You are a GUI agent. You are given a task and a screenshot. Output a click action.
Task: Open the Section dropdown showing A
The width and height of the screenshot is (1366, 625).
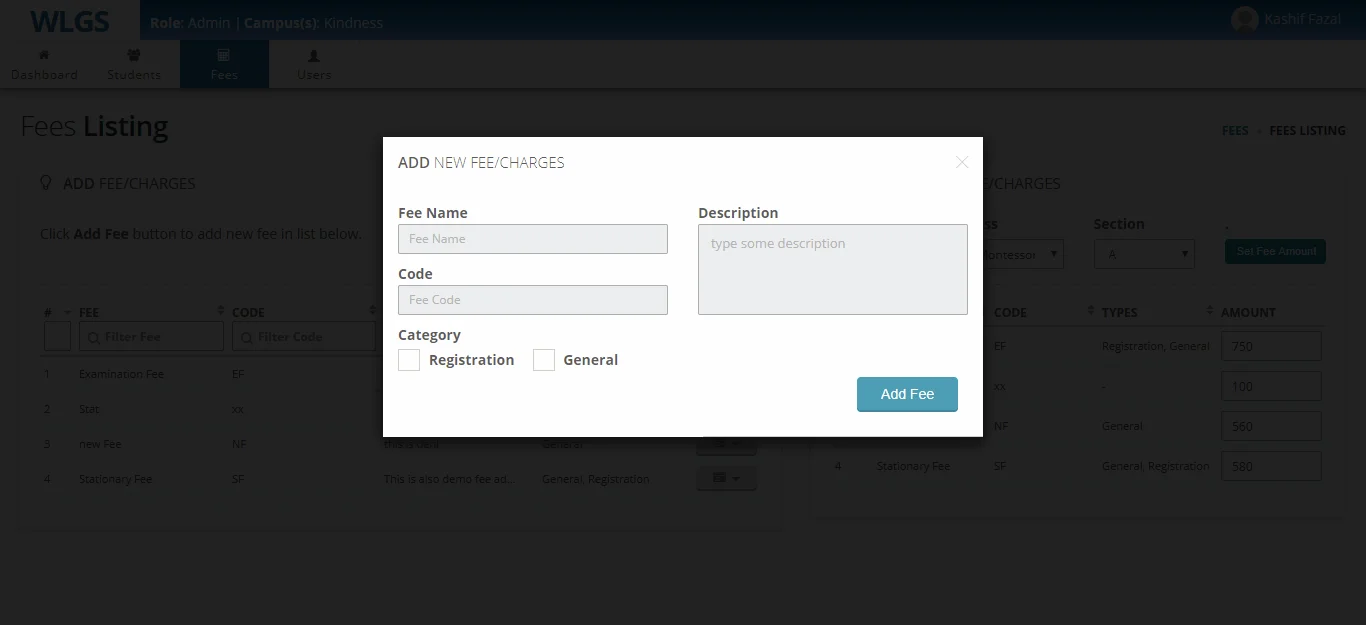click(x=1144, y=254)
